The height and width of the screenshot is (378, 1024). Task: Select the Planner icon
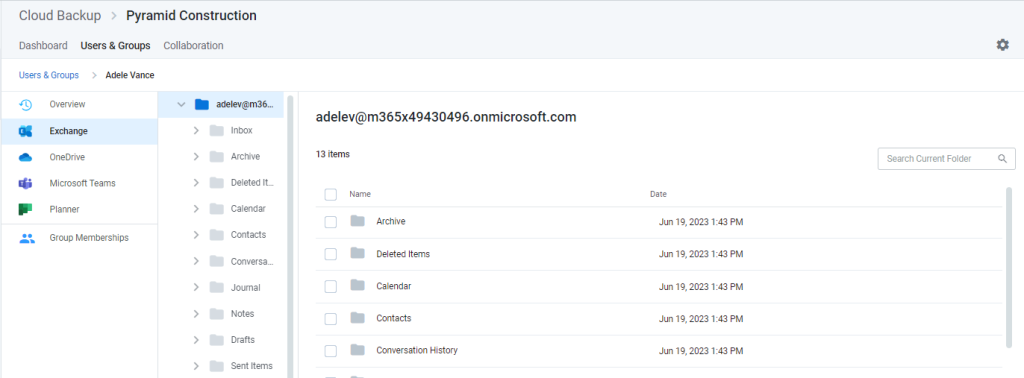click(25, 210)
